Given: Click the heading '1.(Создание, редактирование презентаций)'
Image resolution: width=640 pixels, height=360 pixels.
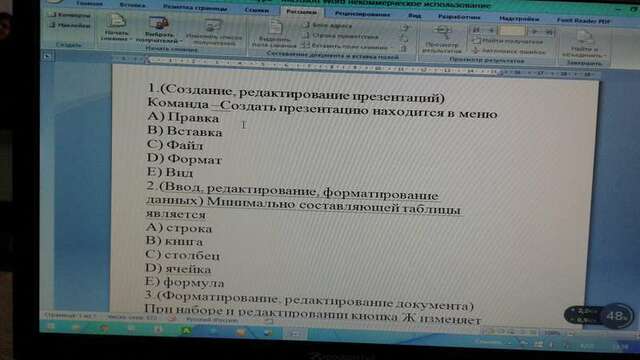Looking at the screenshot, I should 296,93.
